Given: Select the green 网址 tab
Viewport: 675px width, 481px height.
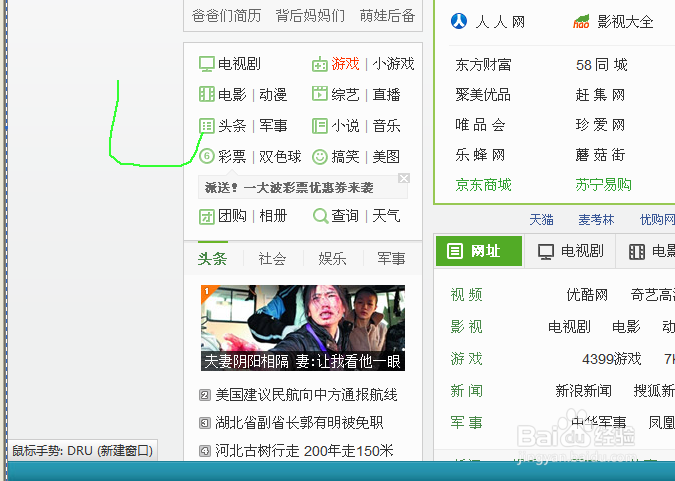Looking at the screenshot, I should [479, 251].
